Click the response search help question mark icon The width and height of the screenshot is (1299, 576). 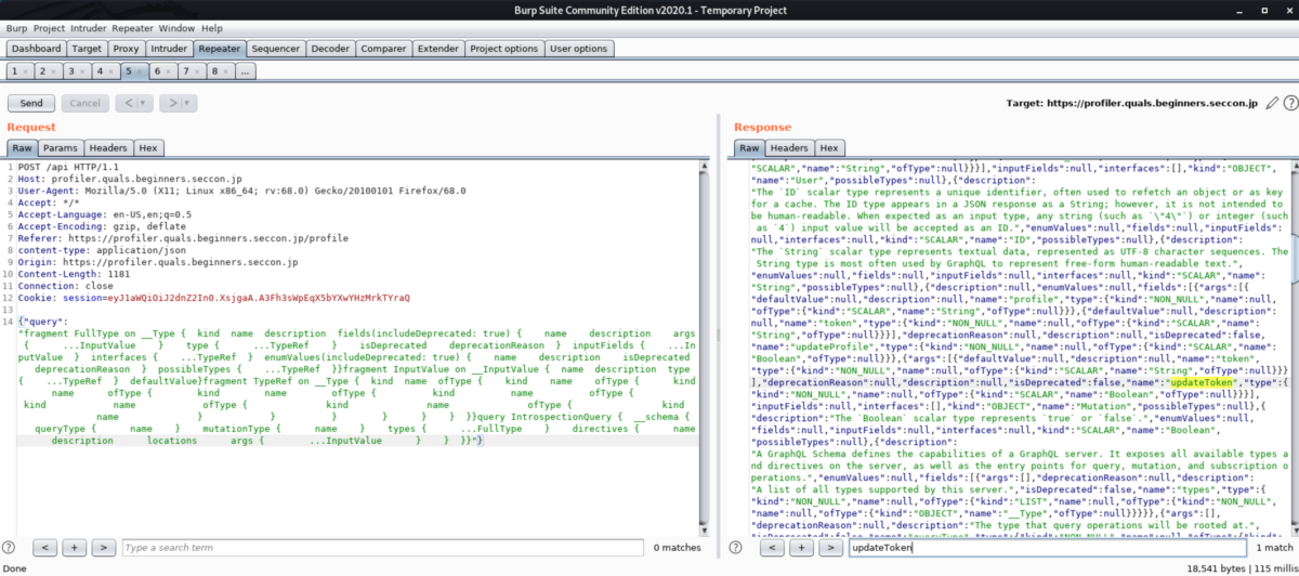tap(736, 548)
